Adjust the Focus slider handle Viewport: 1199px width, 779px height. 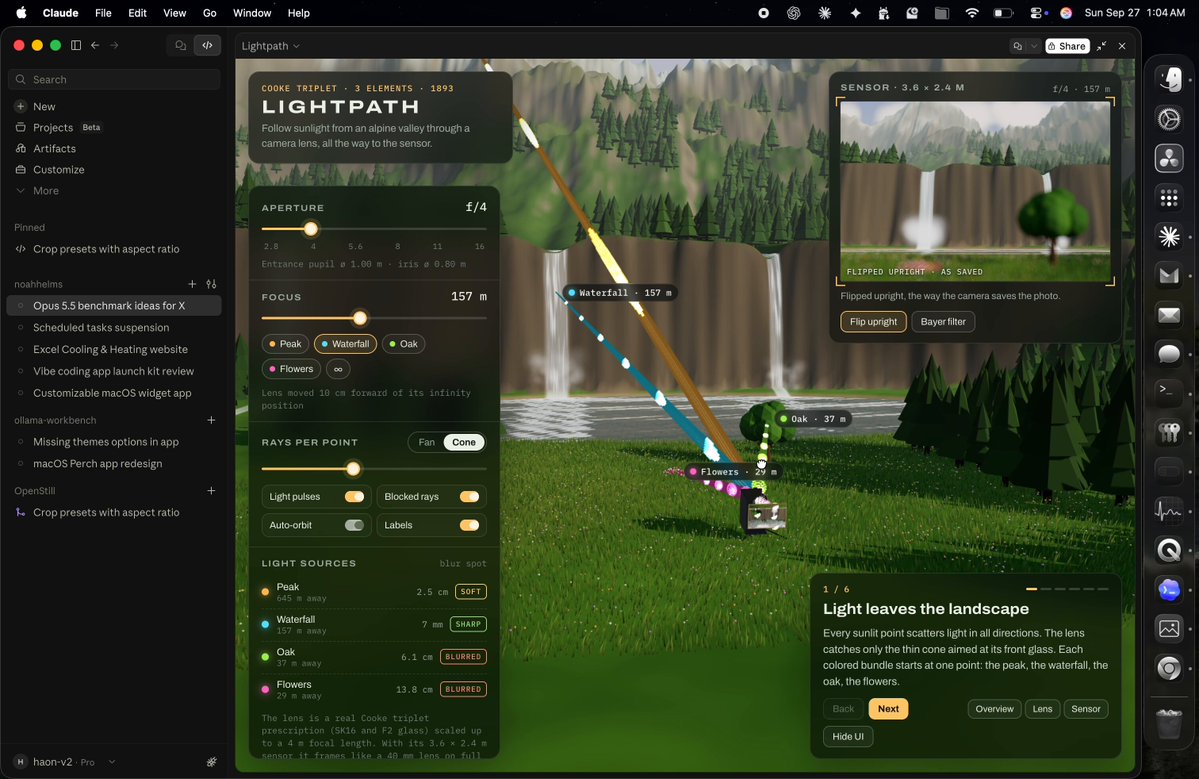click(359, 318)
